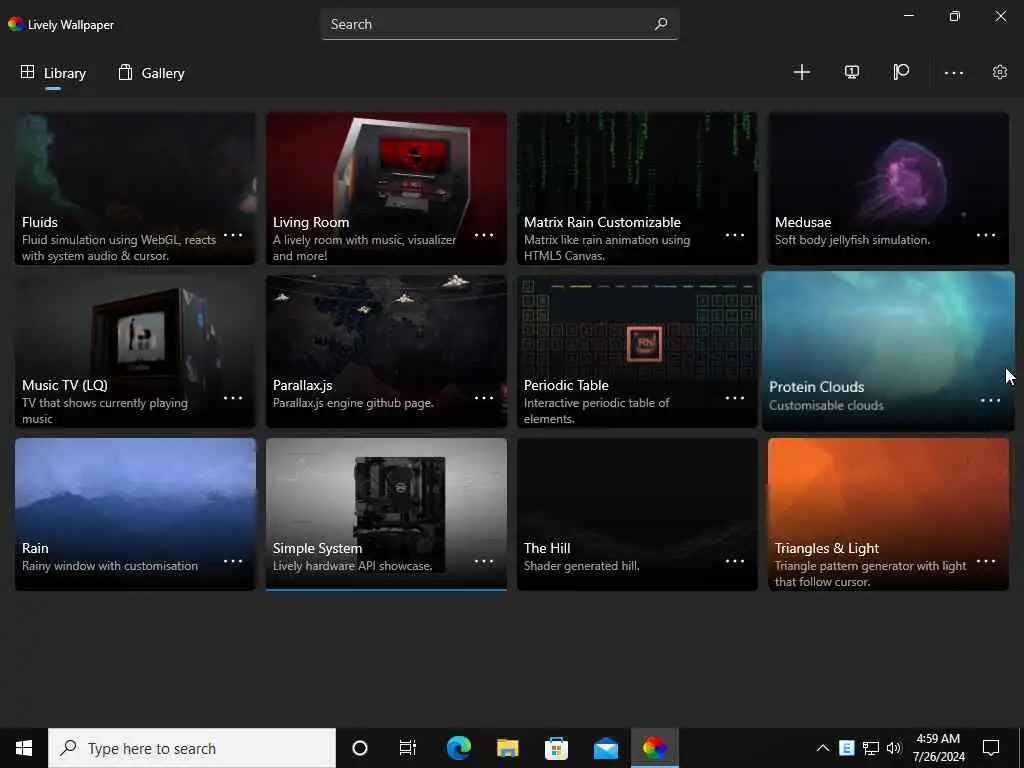Click Lively Wallpaper taskbar icon
This screenshot has height=768, width=1024.
click(x=654, y=748)
